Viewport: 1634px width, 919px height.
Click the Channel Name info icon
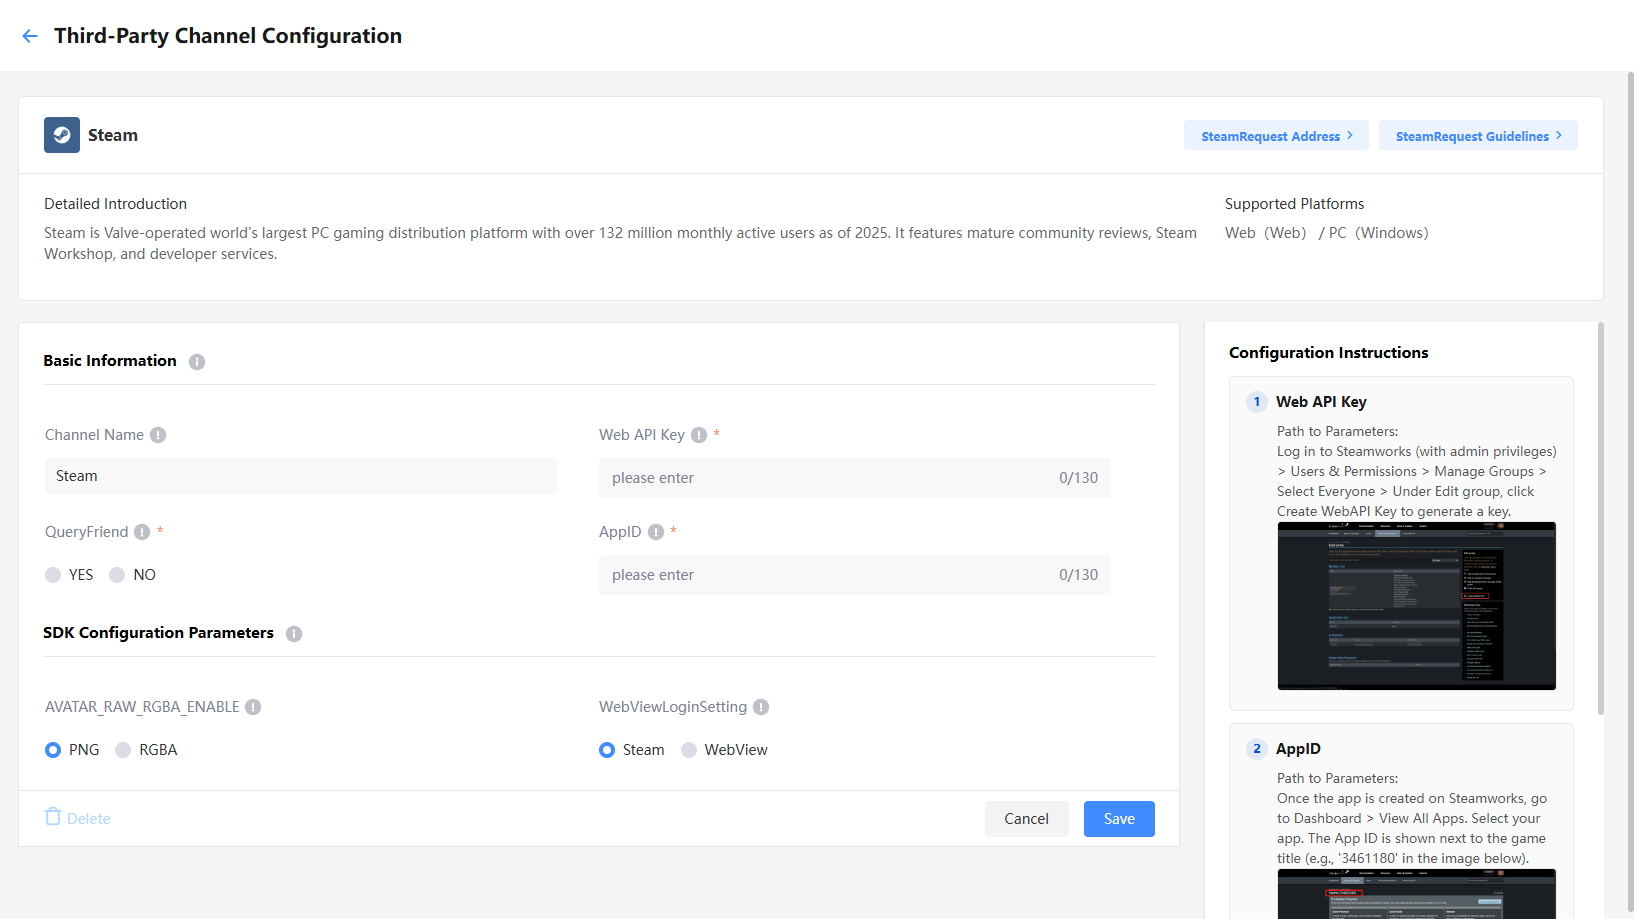tap(158, 435)
